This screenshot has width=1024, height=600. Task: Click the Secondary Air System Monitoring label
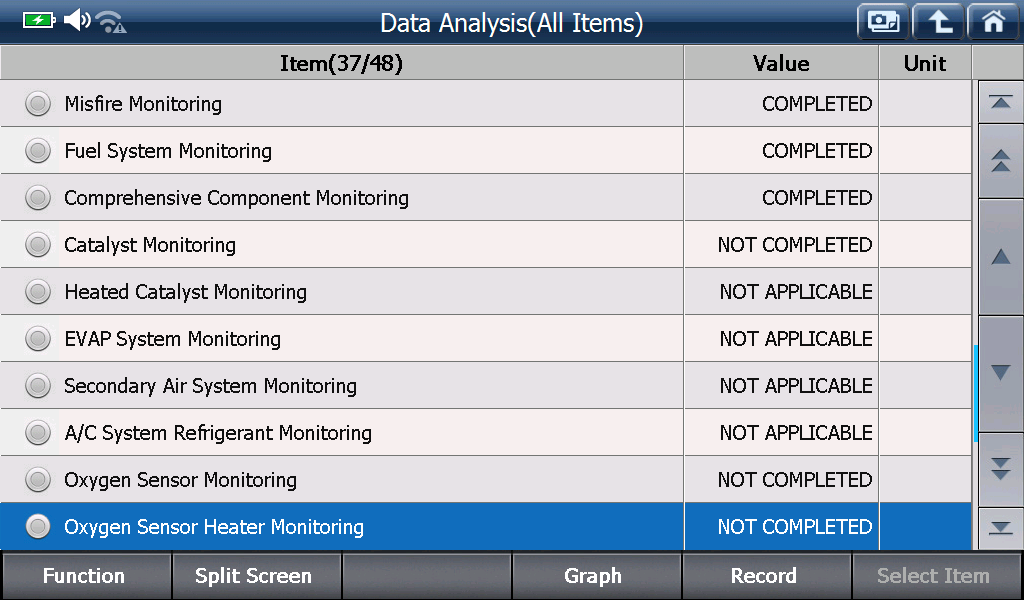click(210, 386)
